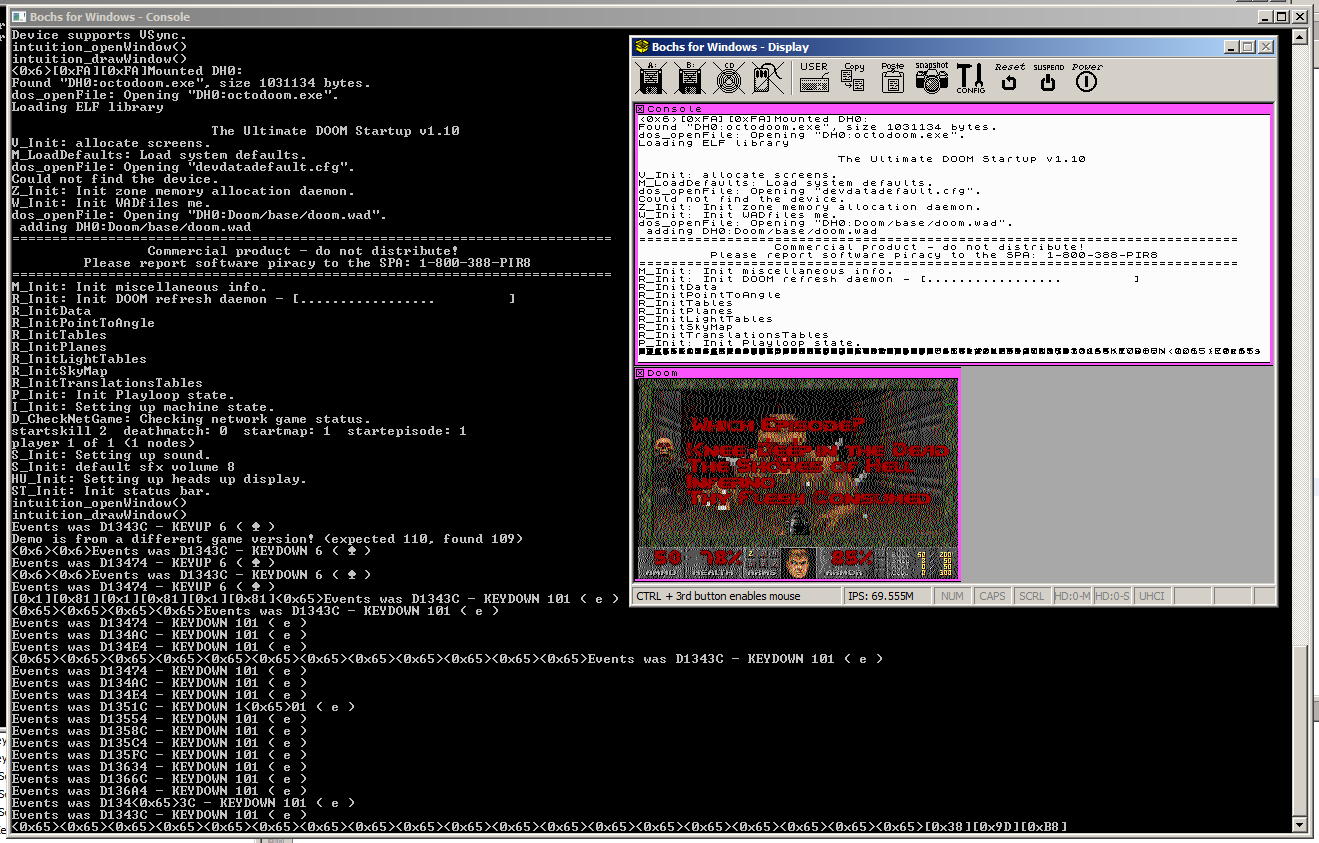Click the 'Device supports VSync.' console line
This screenshot has width=1319, height=843.
click(x=99, y=35)
